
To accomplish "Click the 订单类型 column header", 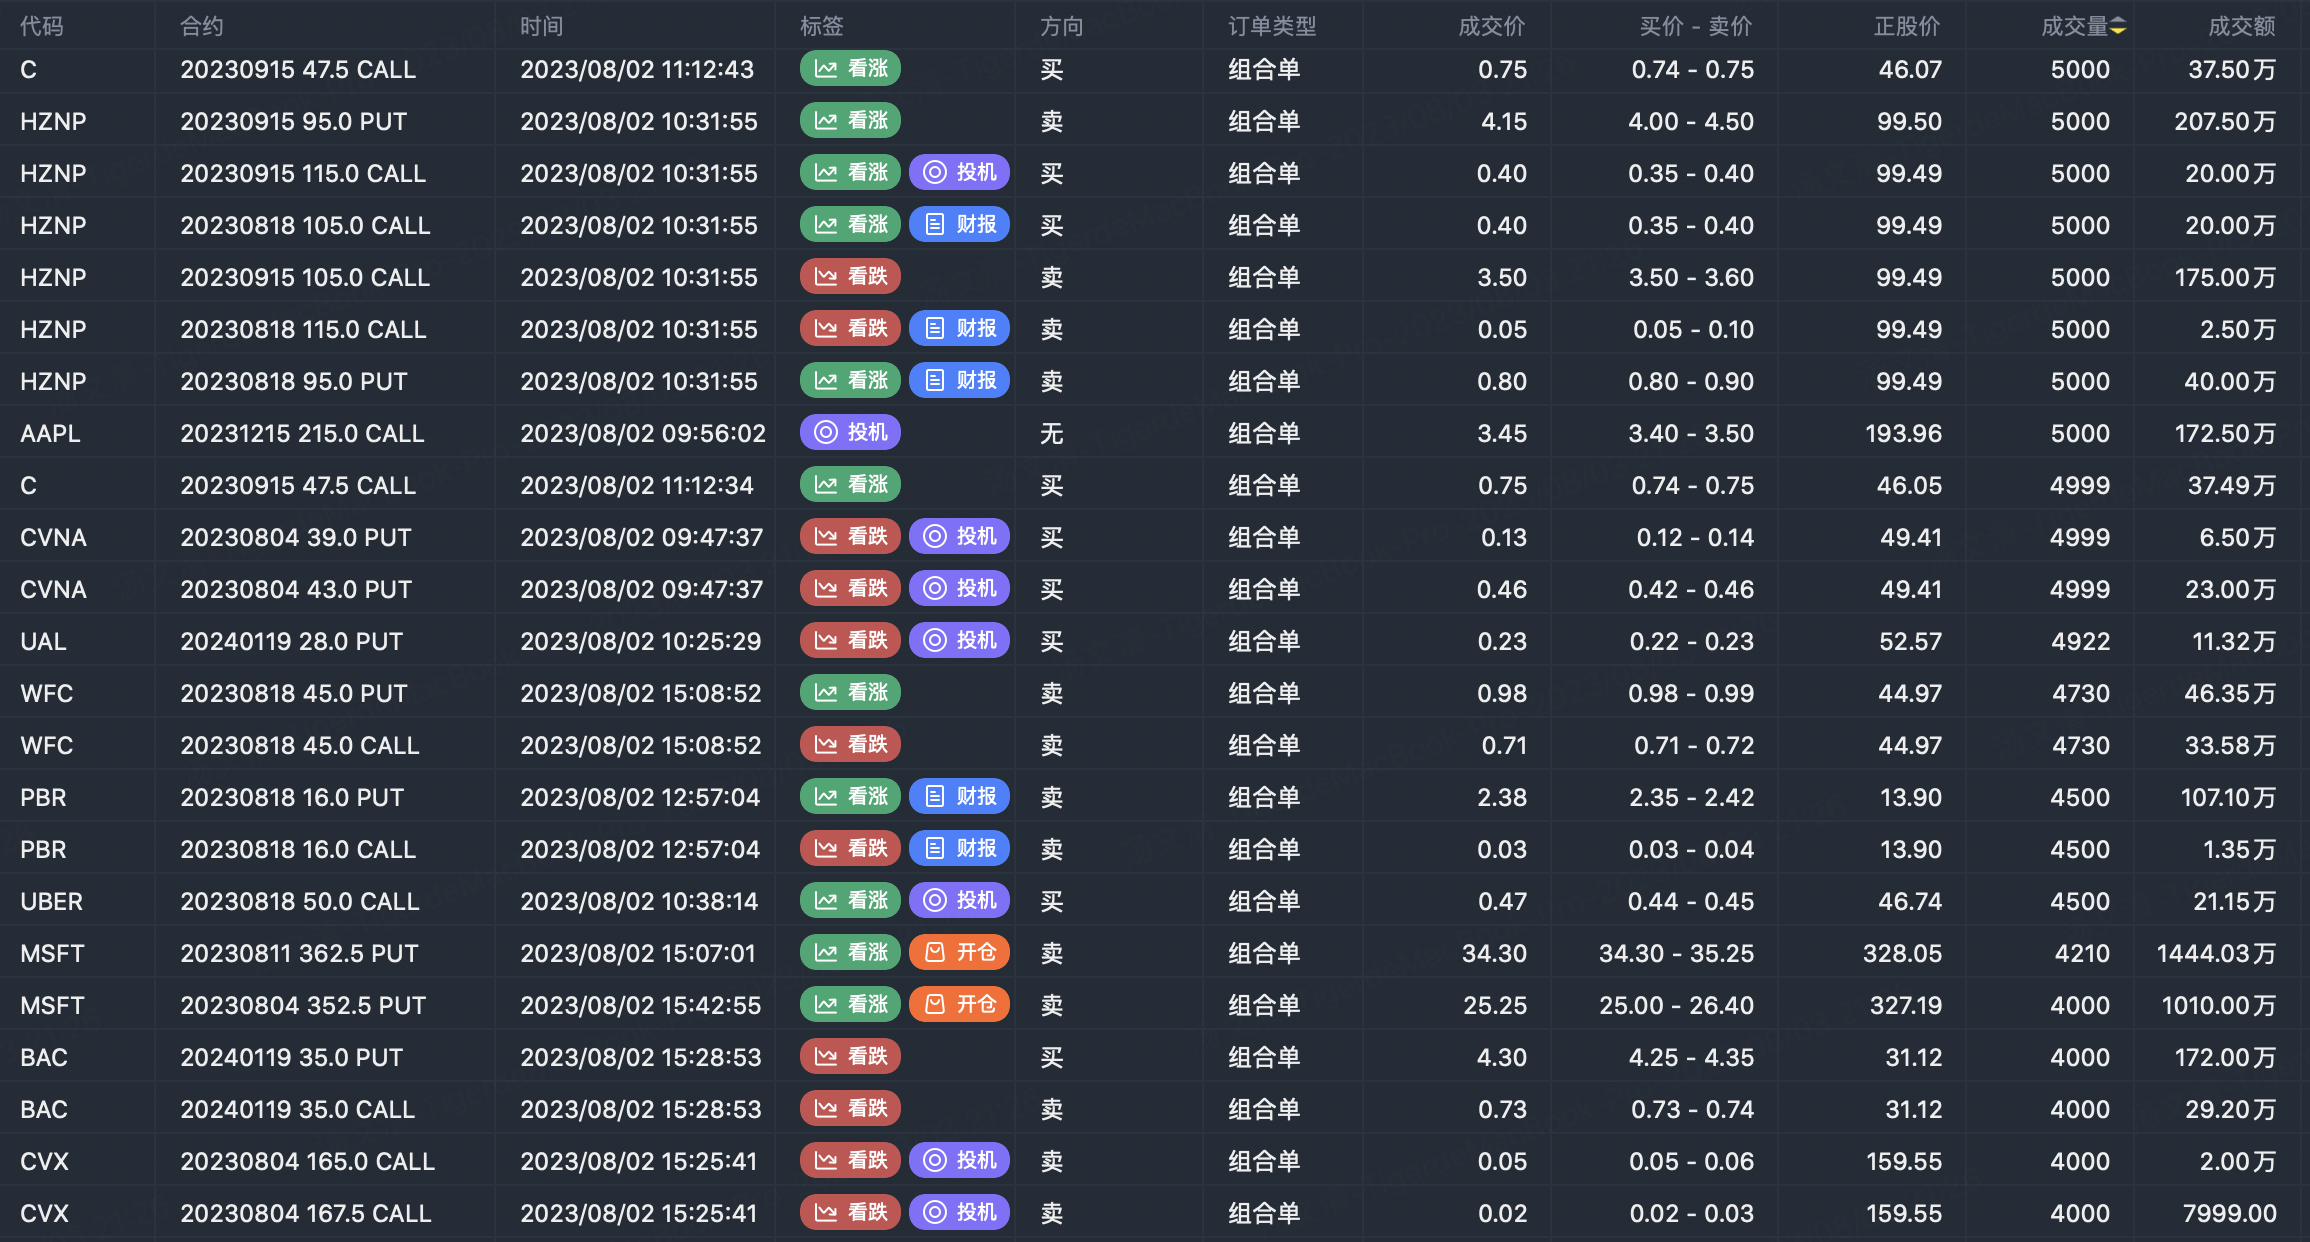I will pyautogui.click(x=1272, y=27).
